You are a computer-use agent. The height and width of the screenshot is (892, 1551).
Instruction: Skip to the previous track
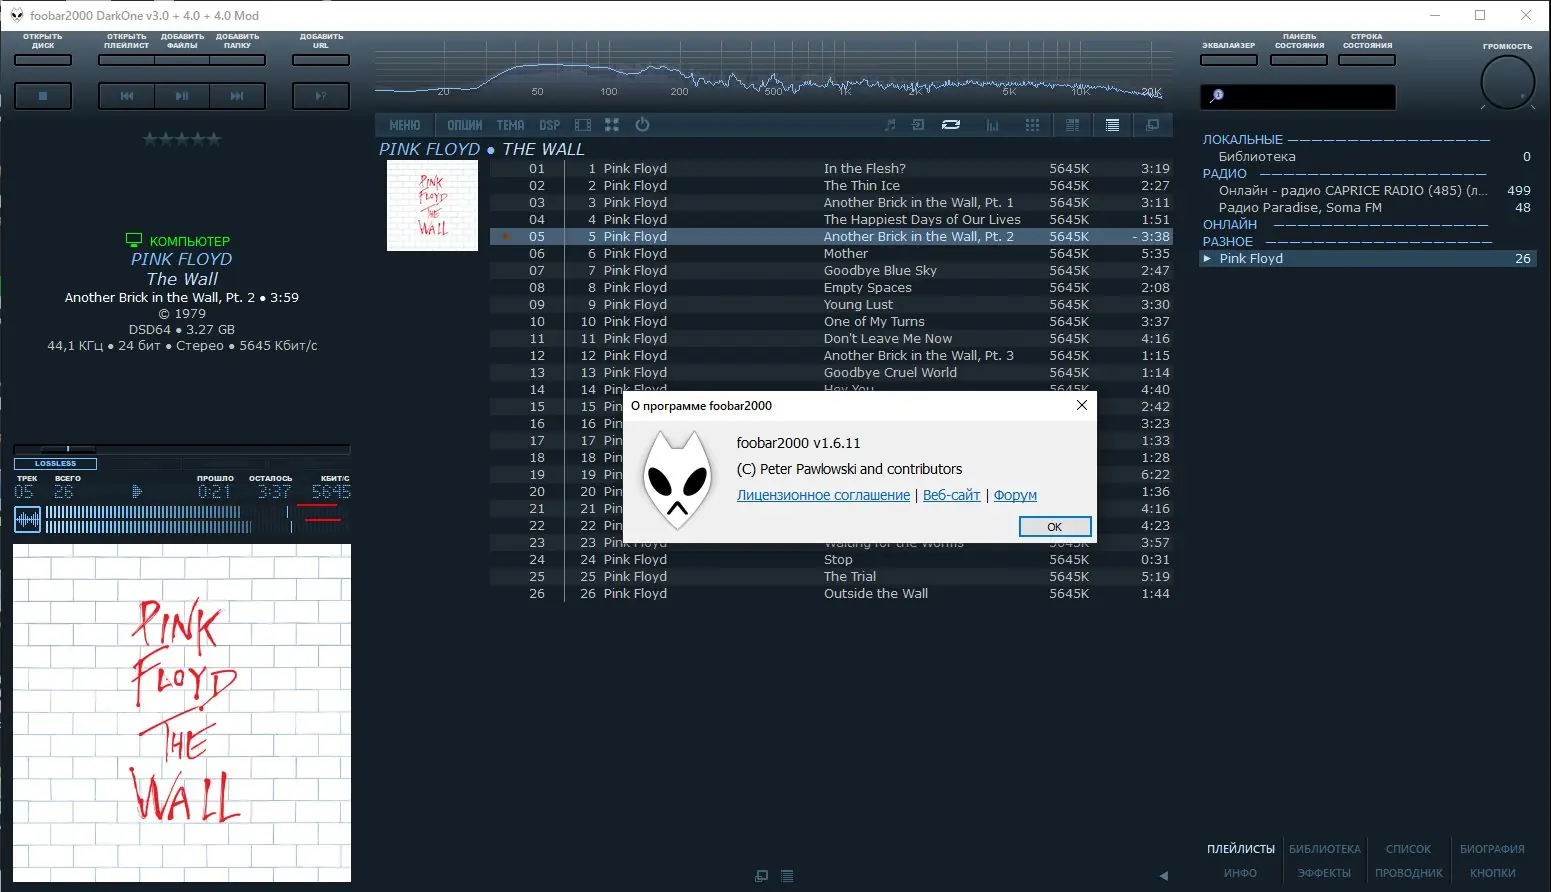click(x=127, y=96)
